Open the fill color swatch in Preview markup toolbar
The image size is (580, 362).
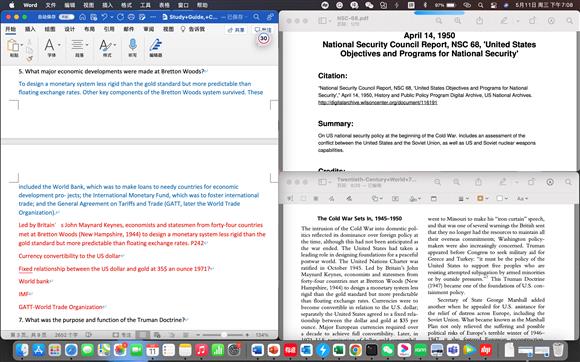[500, 199]
